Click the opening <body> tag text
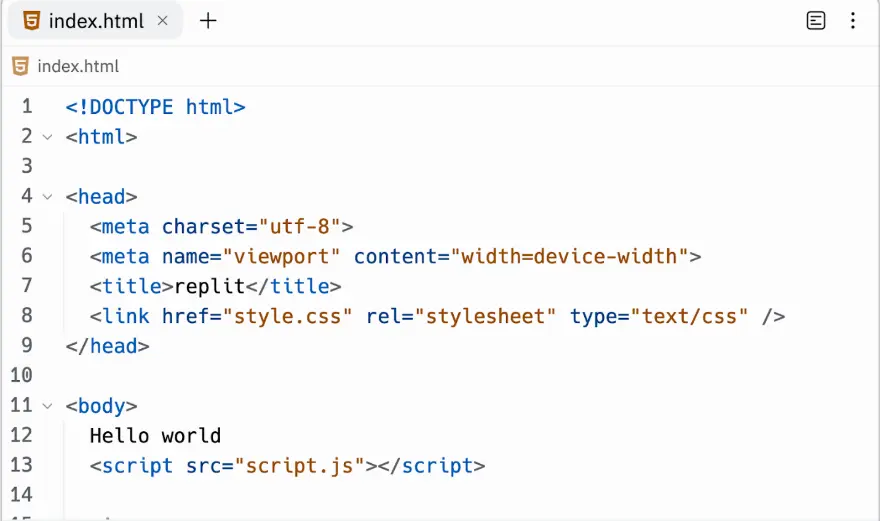The image size is (880, 521). click(102, 406)
